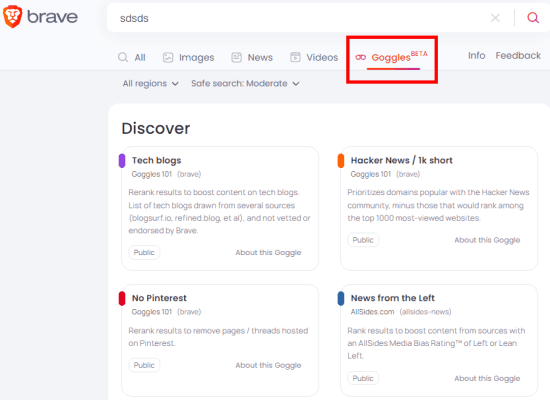Open the Feedback link
Viewport: 550px width, 400px height.
click(518, 55)
